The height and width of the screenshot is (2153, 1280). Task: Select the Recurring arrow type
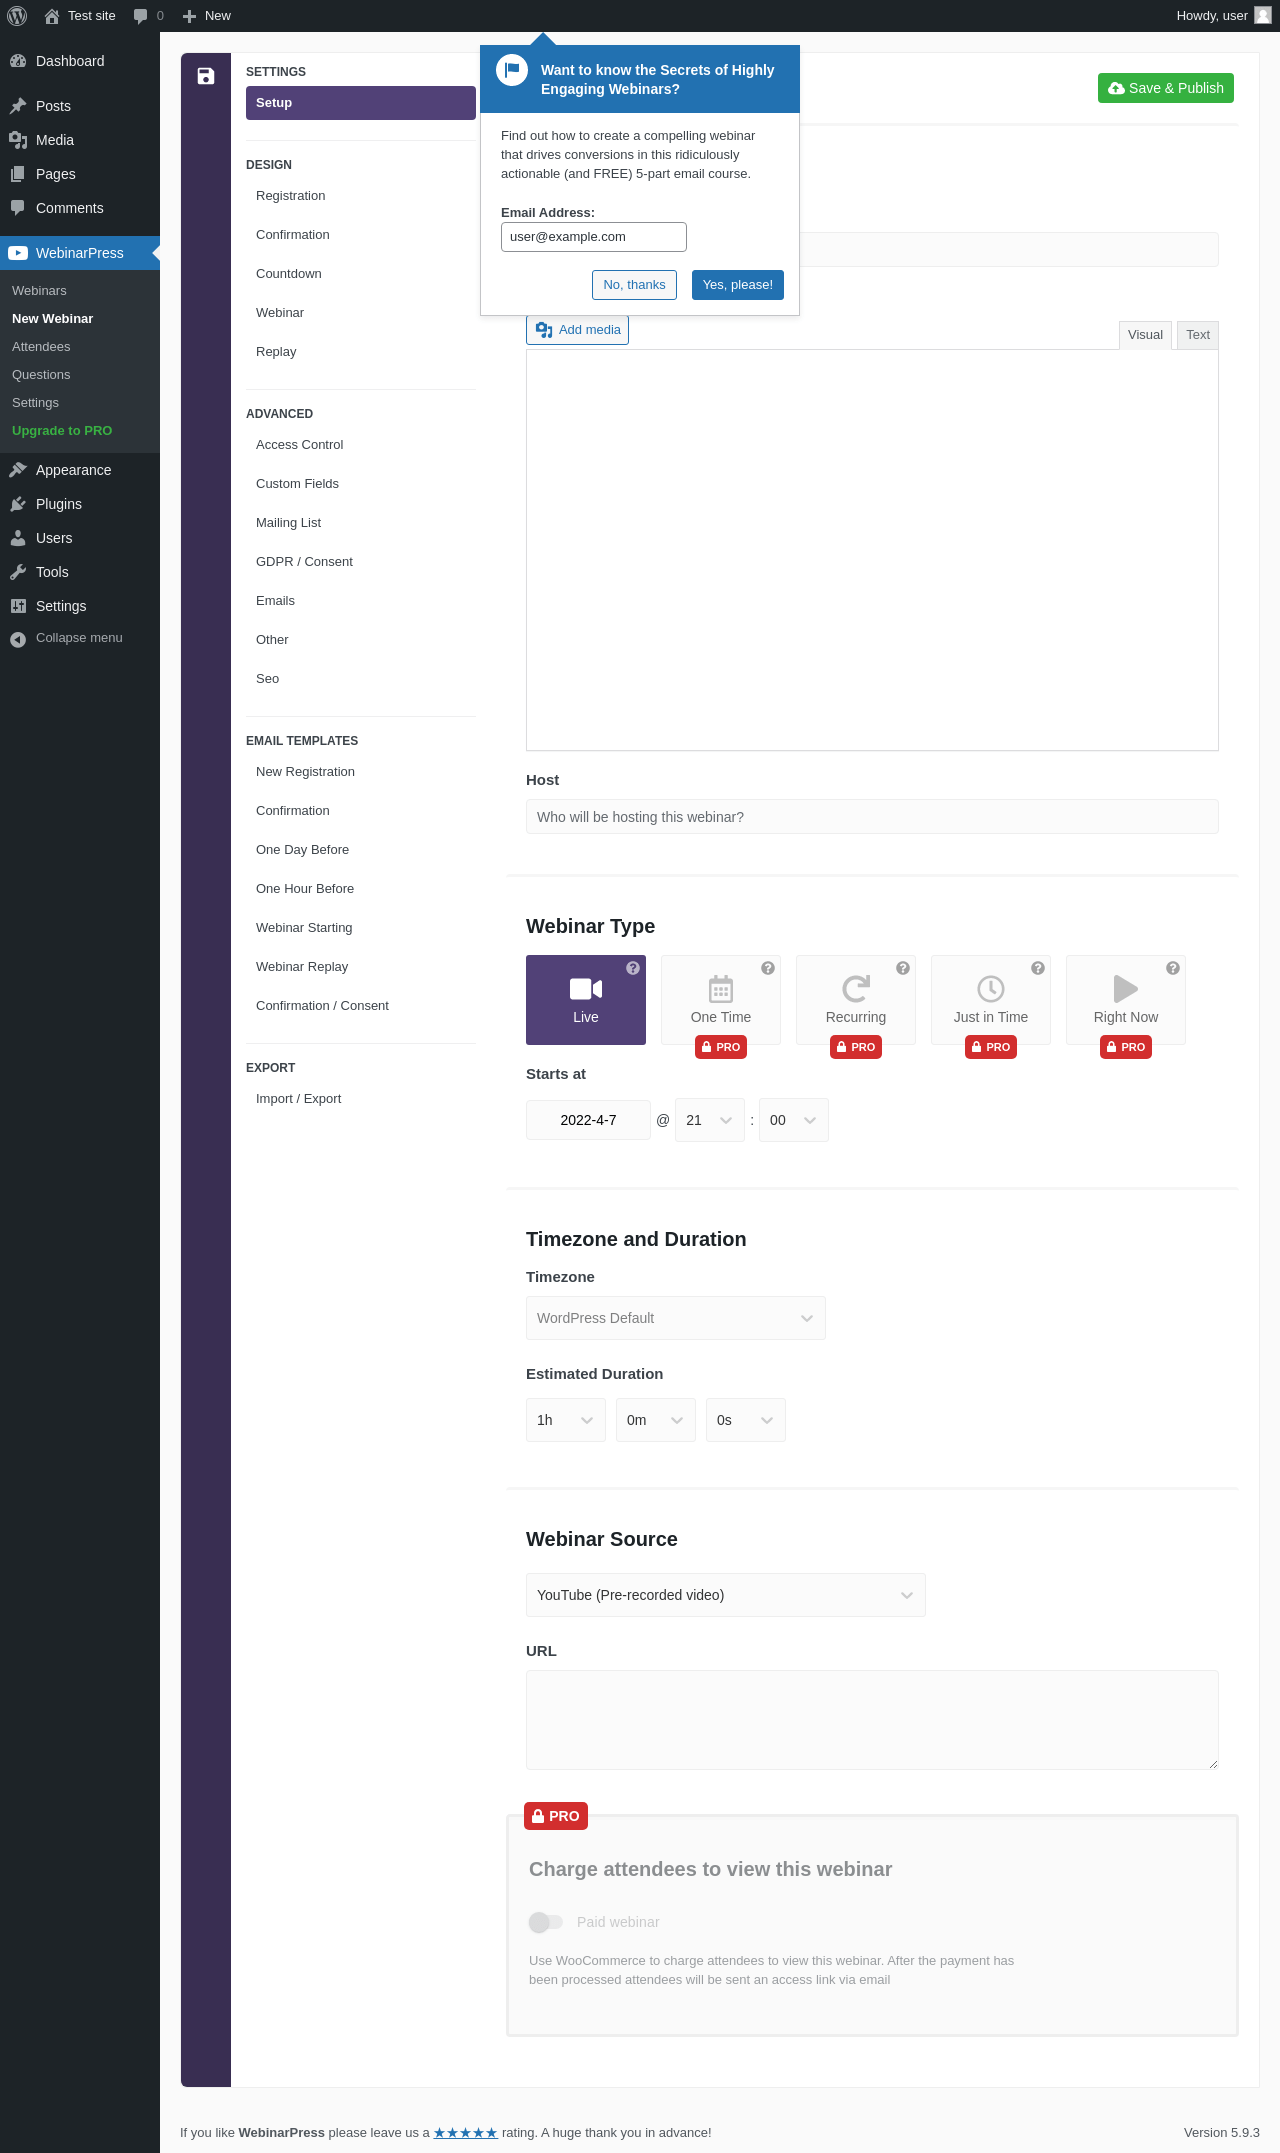pos(856,1000)
